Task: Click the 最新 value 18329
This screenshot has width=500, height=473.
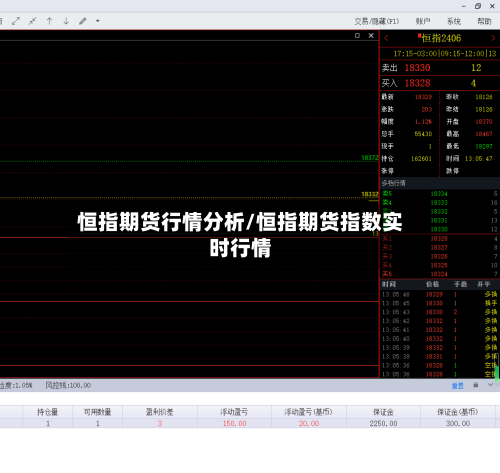Action: click(x=423, y=97)
